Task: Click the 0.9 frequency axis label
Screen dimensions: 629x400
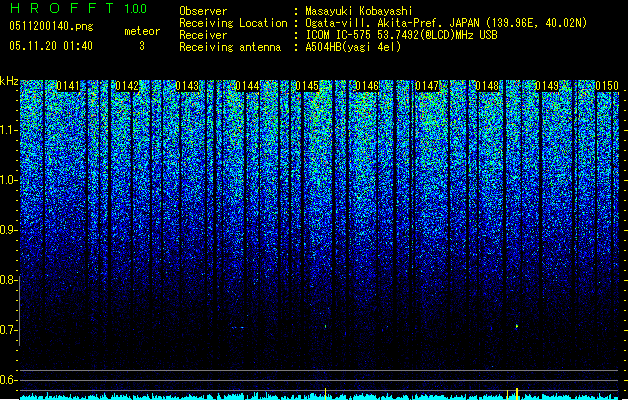Action: coord(9,230)
